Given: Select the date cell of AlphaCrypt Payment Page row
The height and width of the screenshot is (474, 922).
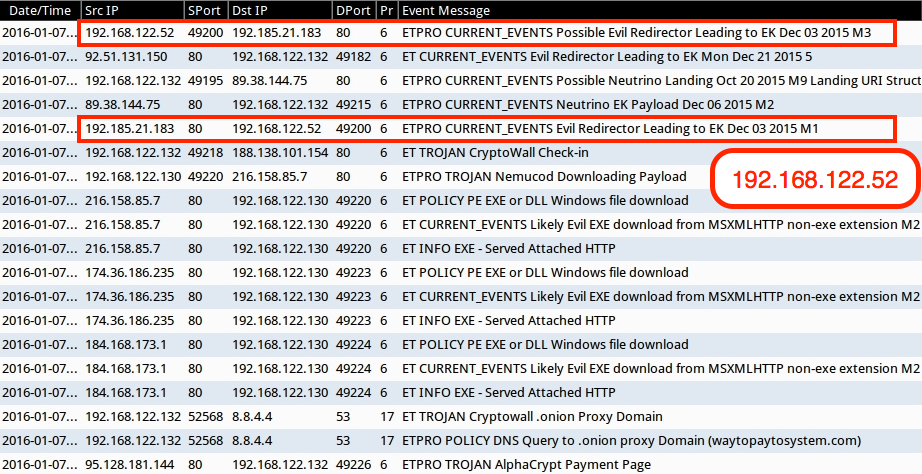Looking at the screenshot, I should point(39,465).
